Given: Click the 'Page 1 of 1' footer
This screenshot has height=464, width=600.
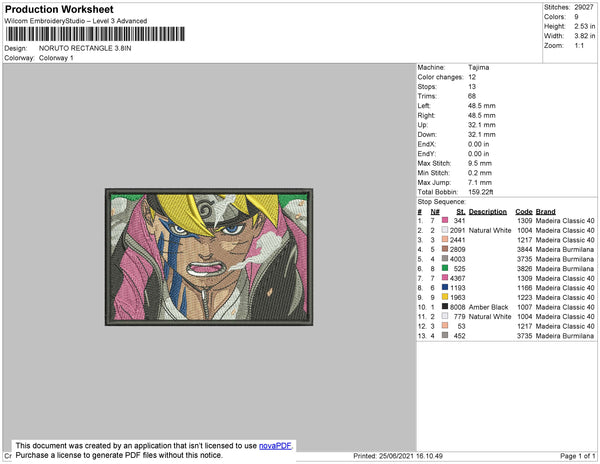Looking at the screenshot, I should (x=577, y=456).
